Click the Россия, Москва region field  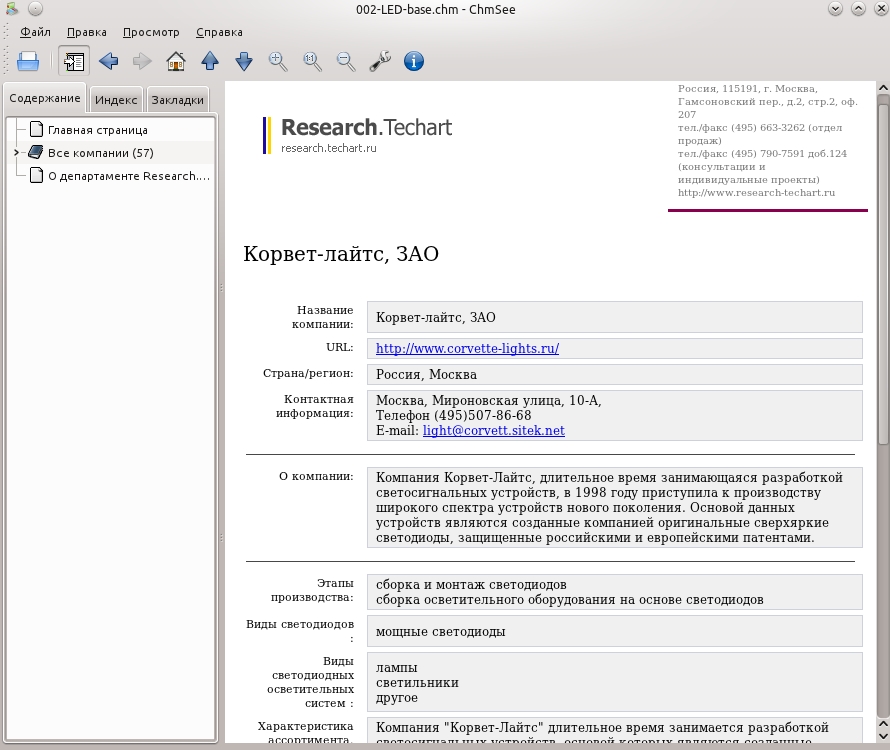615,375
